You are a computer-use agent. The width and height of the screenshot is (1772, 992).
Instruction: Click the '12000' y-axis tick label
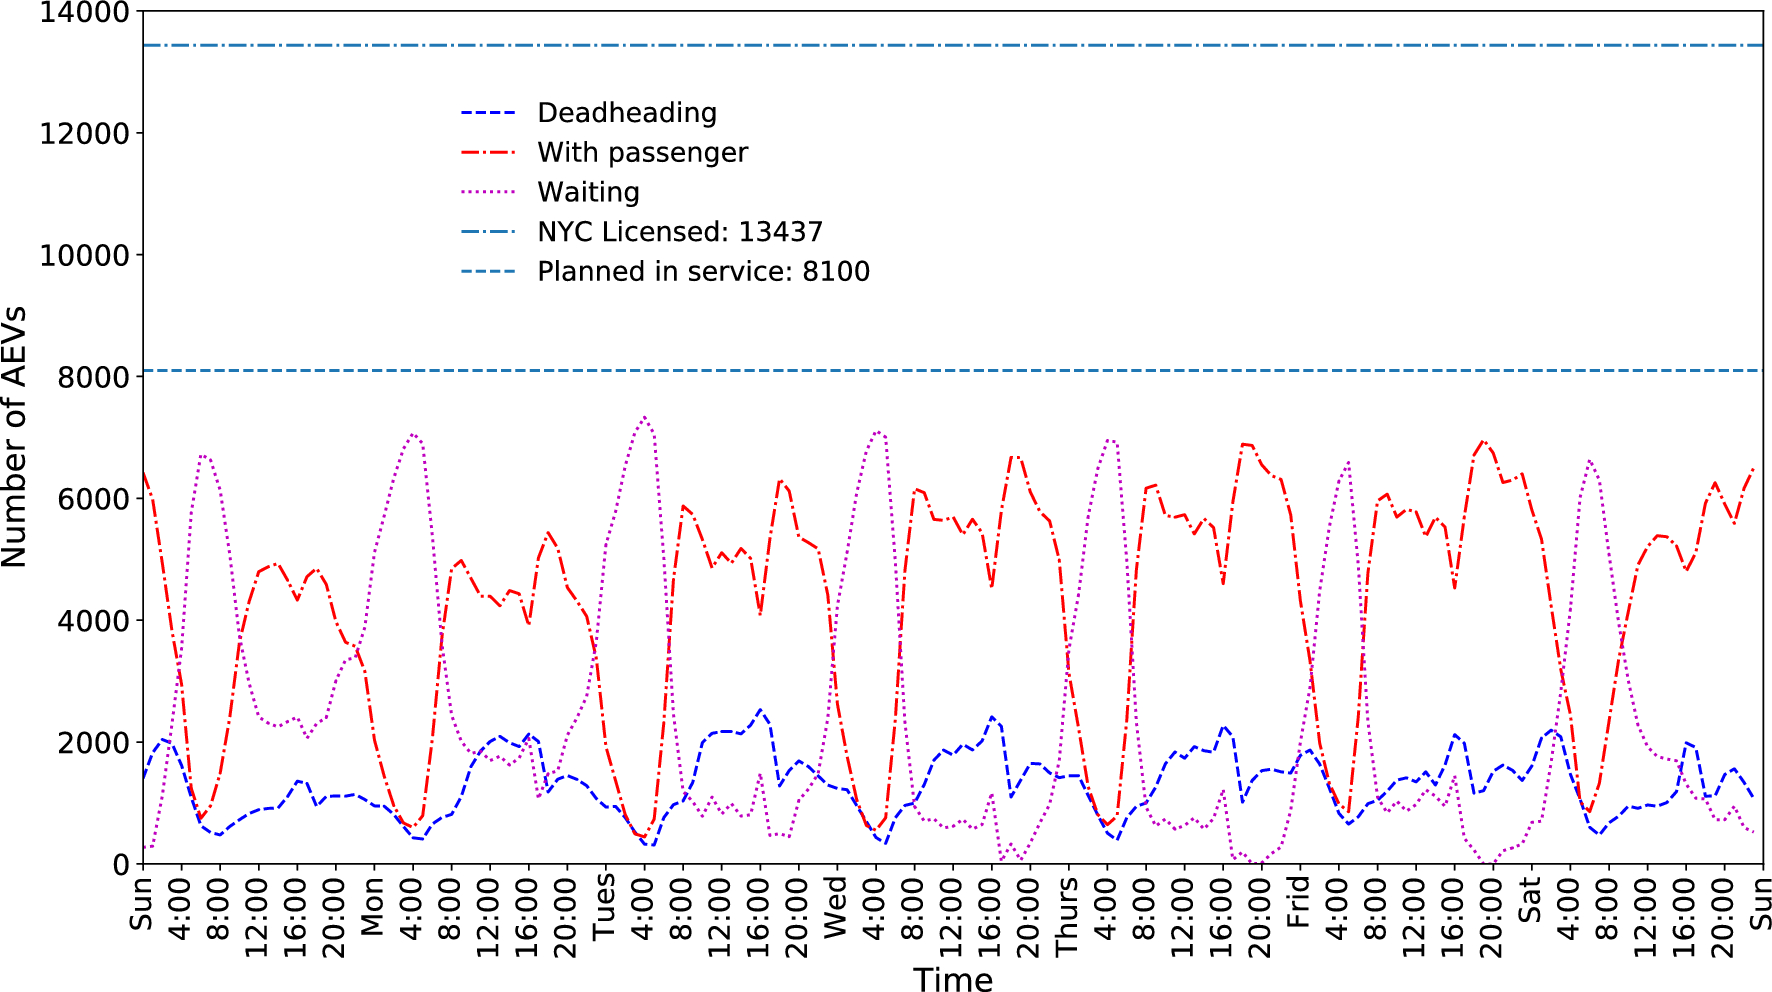[x=84, y=134]
